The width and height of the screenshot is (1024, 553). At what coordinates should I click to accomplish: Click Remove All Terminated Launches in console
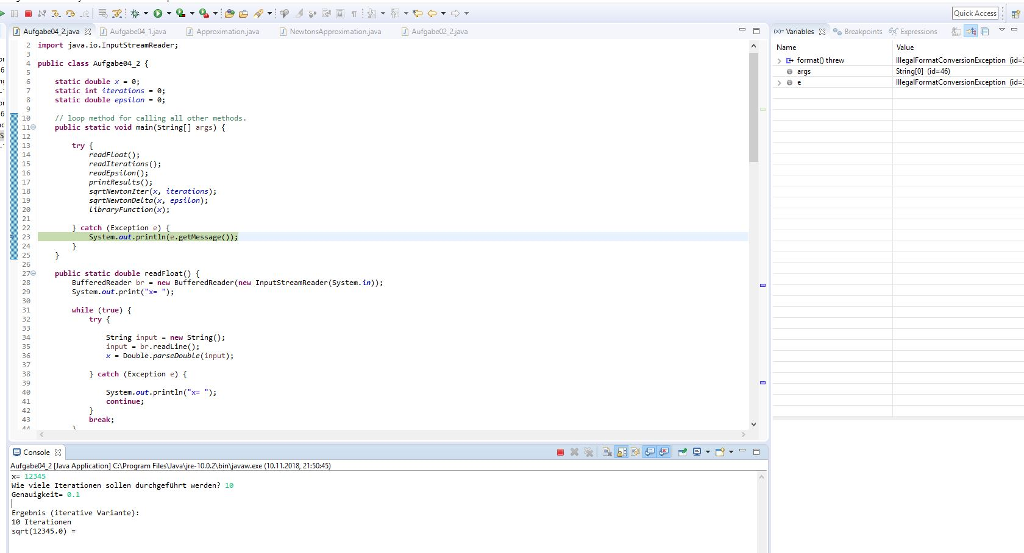coord(588,452)
